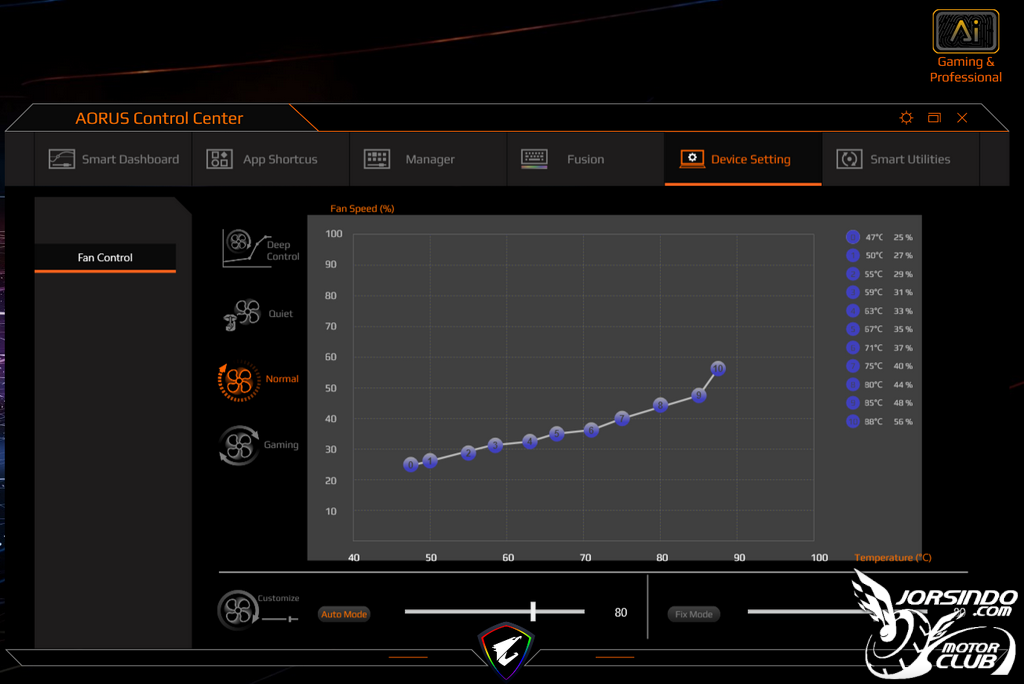The width and height of the screenshot is (1024, 684).
Task: Click legend dot for 85°C 48 %
Action: [x=852, y=402]
